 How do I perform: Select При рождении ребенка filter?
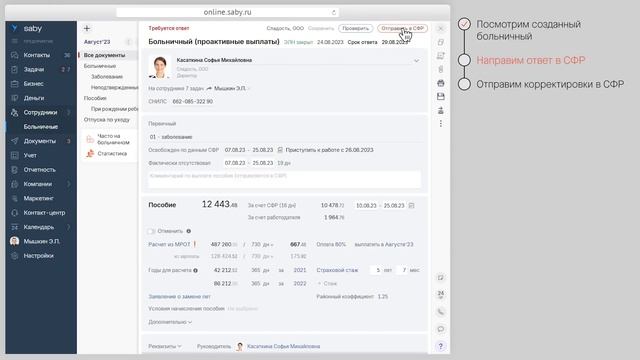(114, 109)
